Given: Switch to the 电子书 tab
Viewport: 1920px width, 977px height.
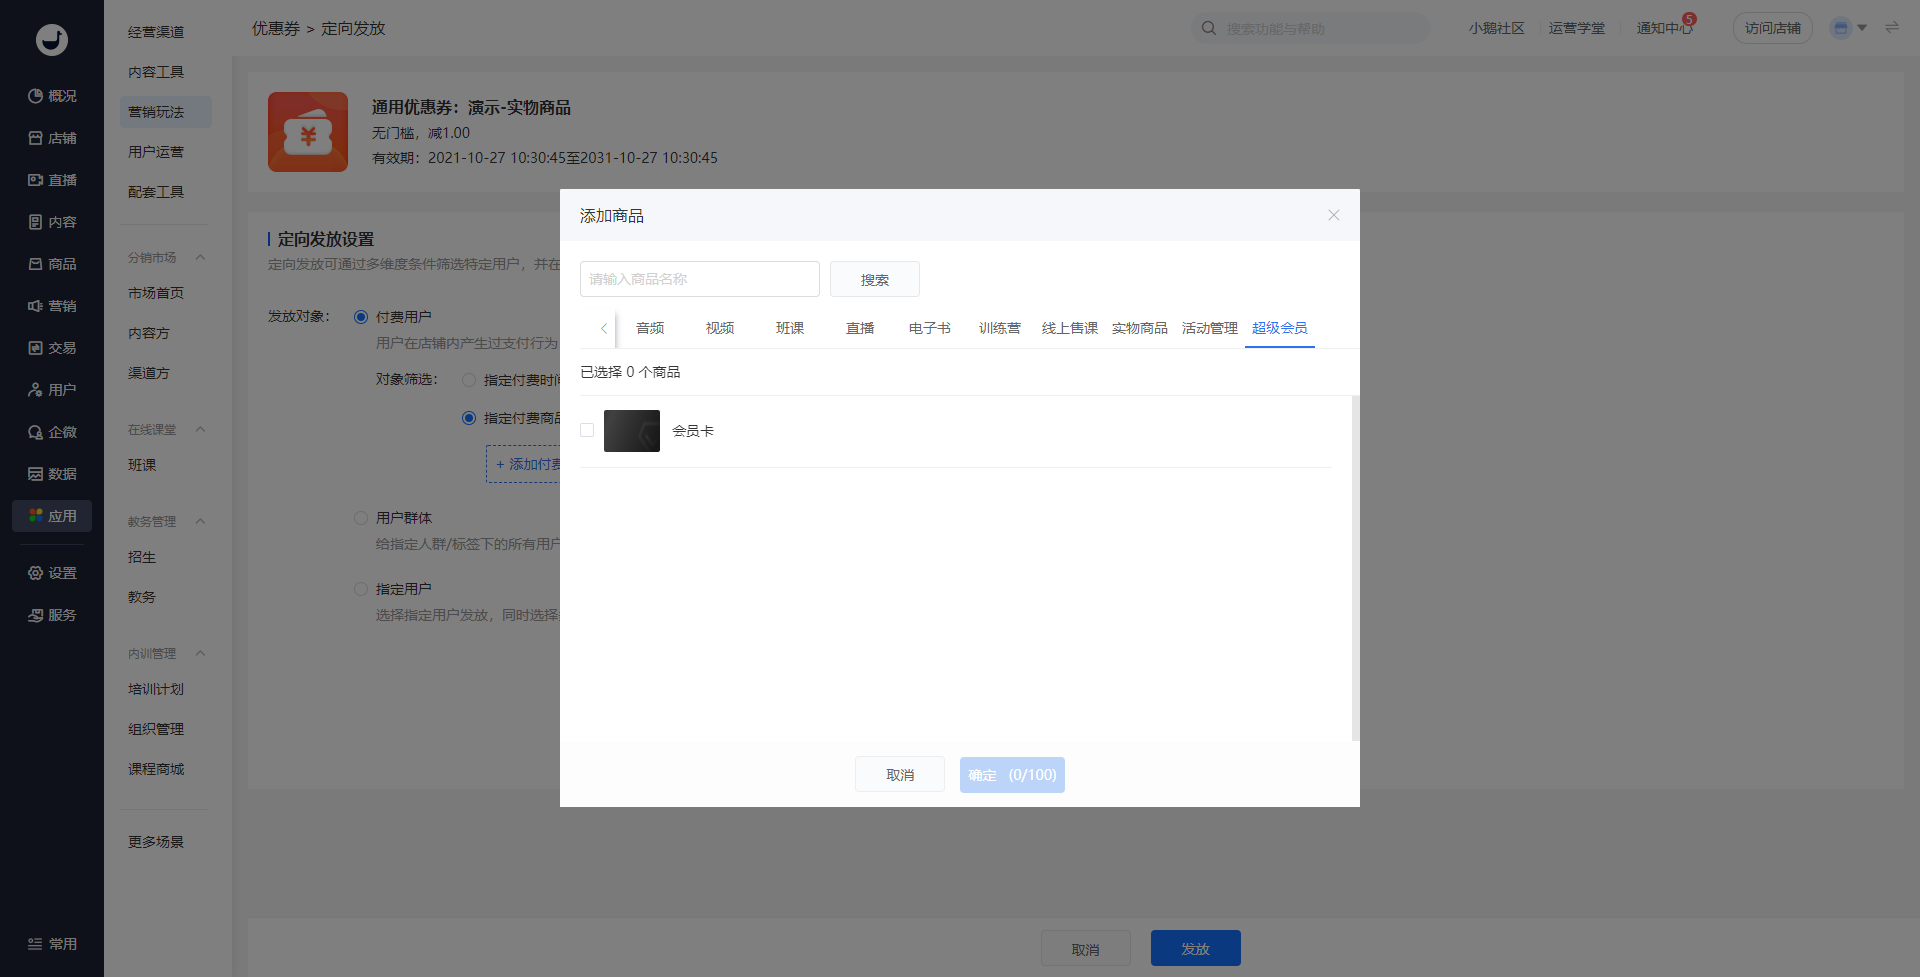Looking at the screenshot, I should tap(929, 328).
